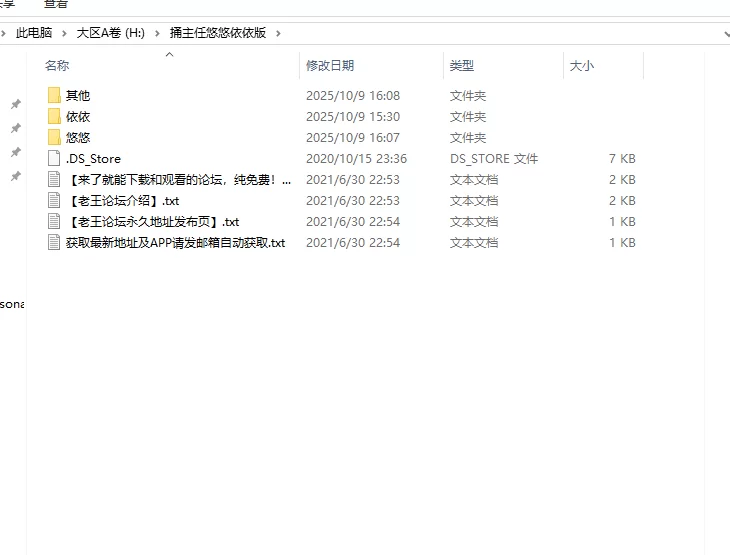The image size is (730, 555).
Task: Click the DS_STORE 文件 type cell
Action: click(494, 158)
